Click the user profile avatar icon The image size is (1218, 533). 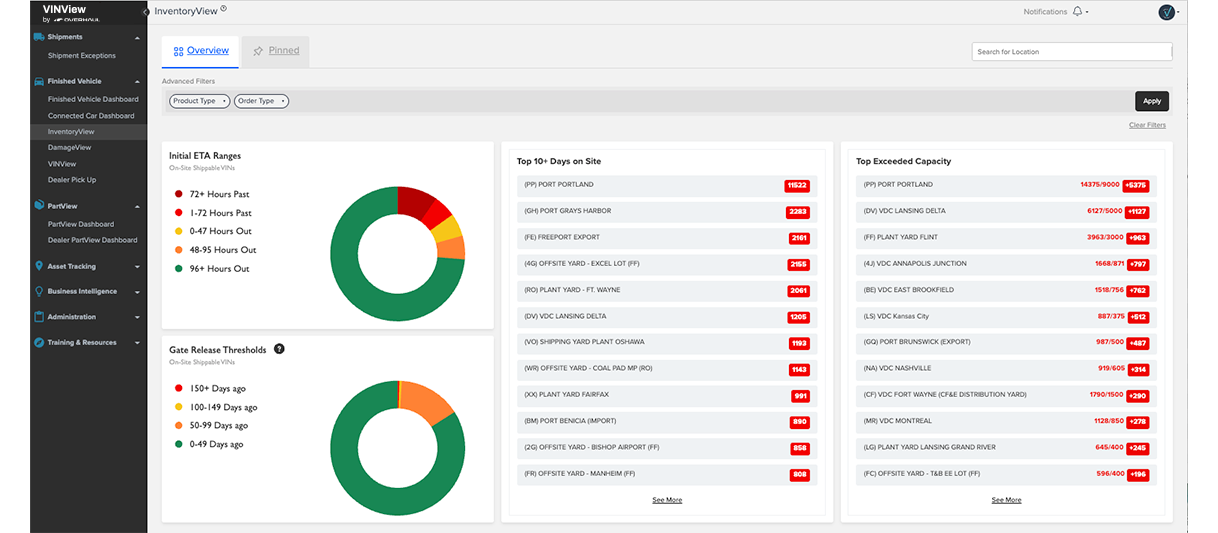click(1166, 12)
